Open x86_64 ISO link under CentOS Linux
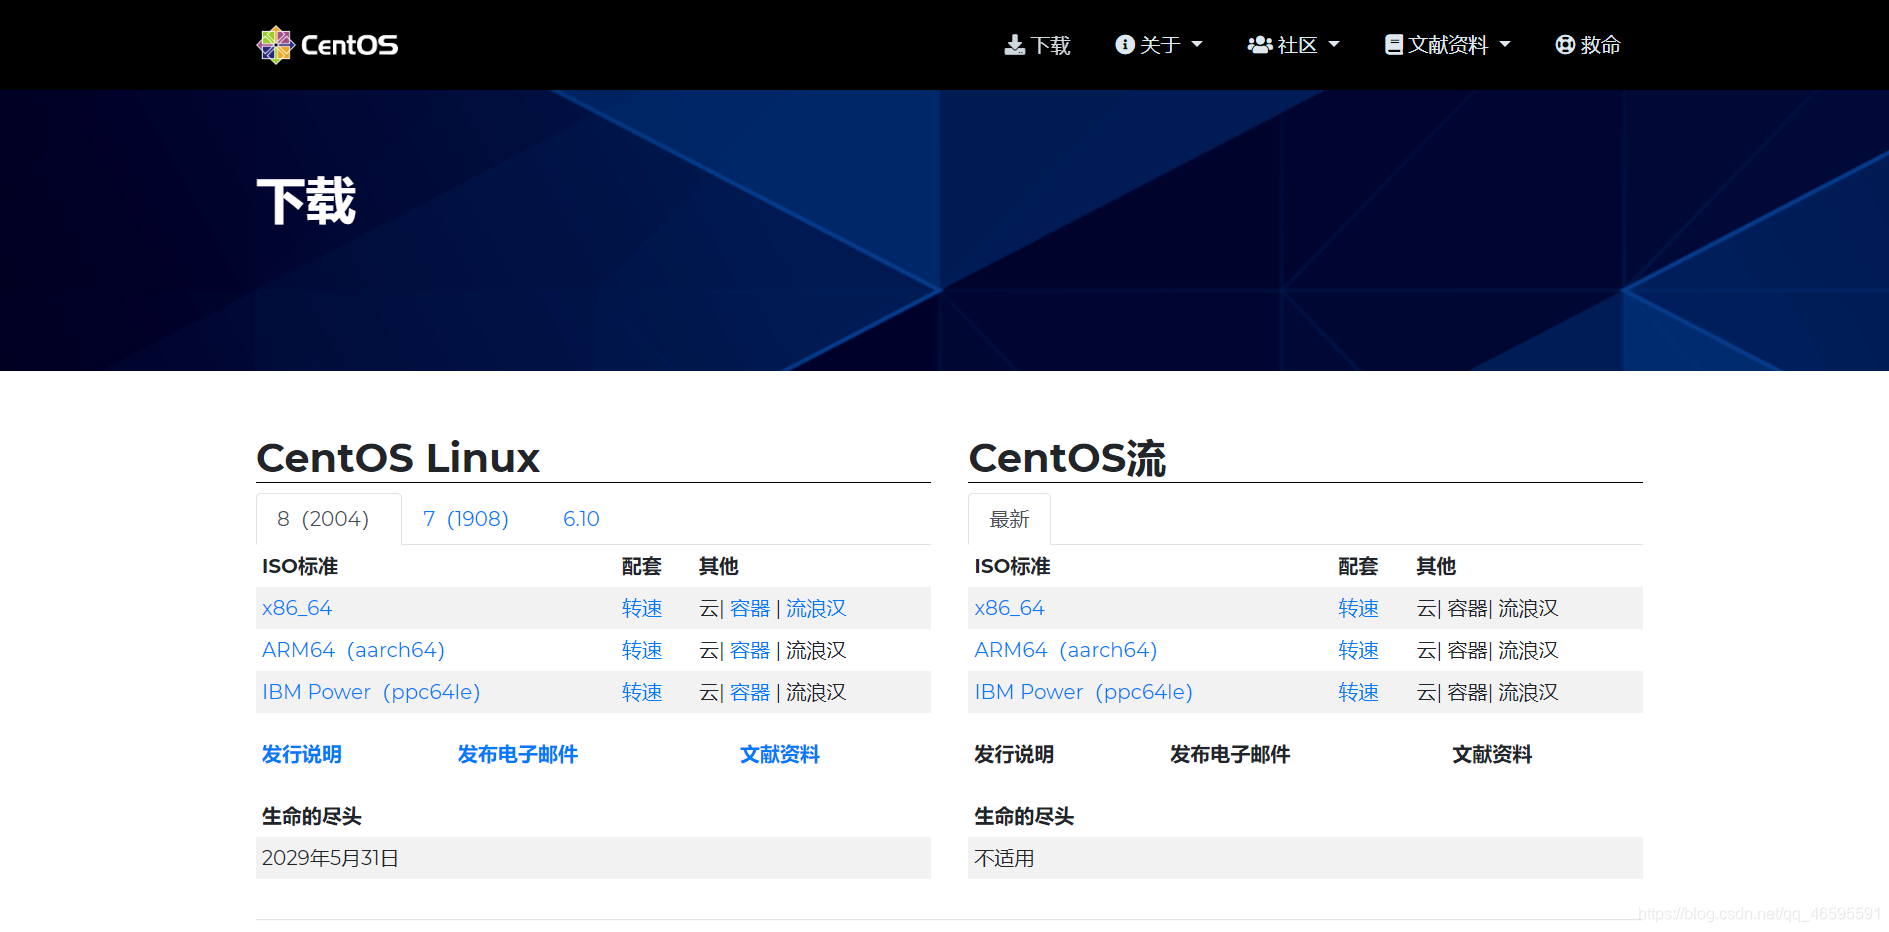The height and width of the screenshot is (932, 1889). pyautogui.click(x=297, y=608)
